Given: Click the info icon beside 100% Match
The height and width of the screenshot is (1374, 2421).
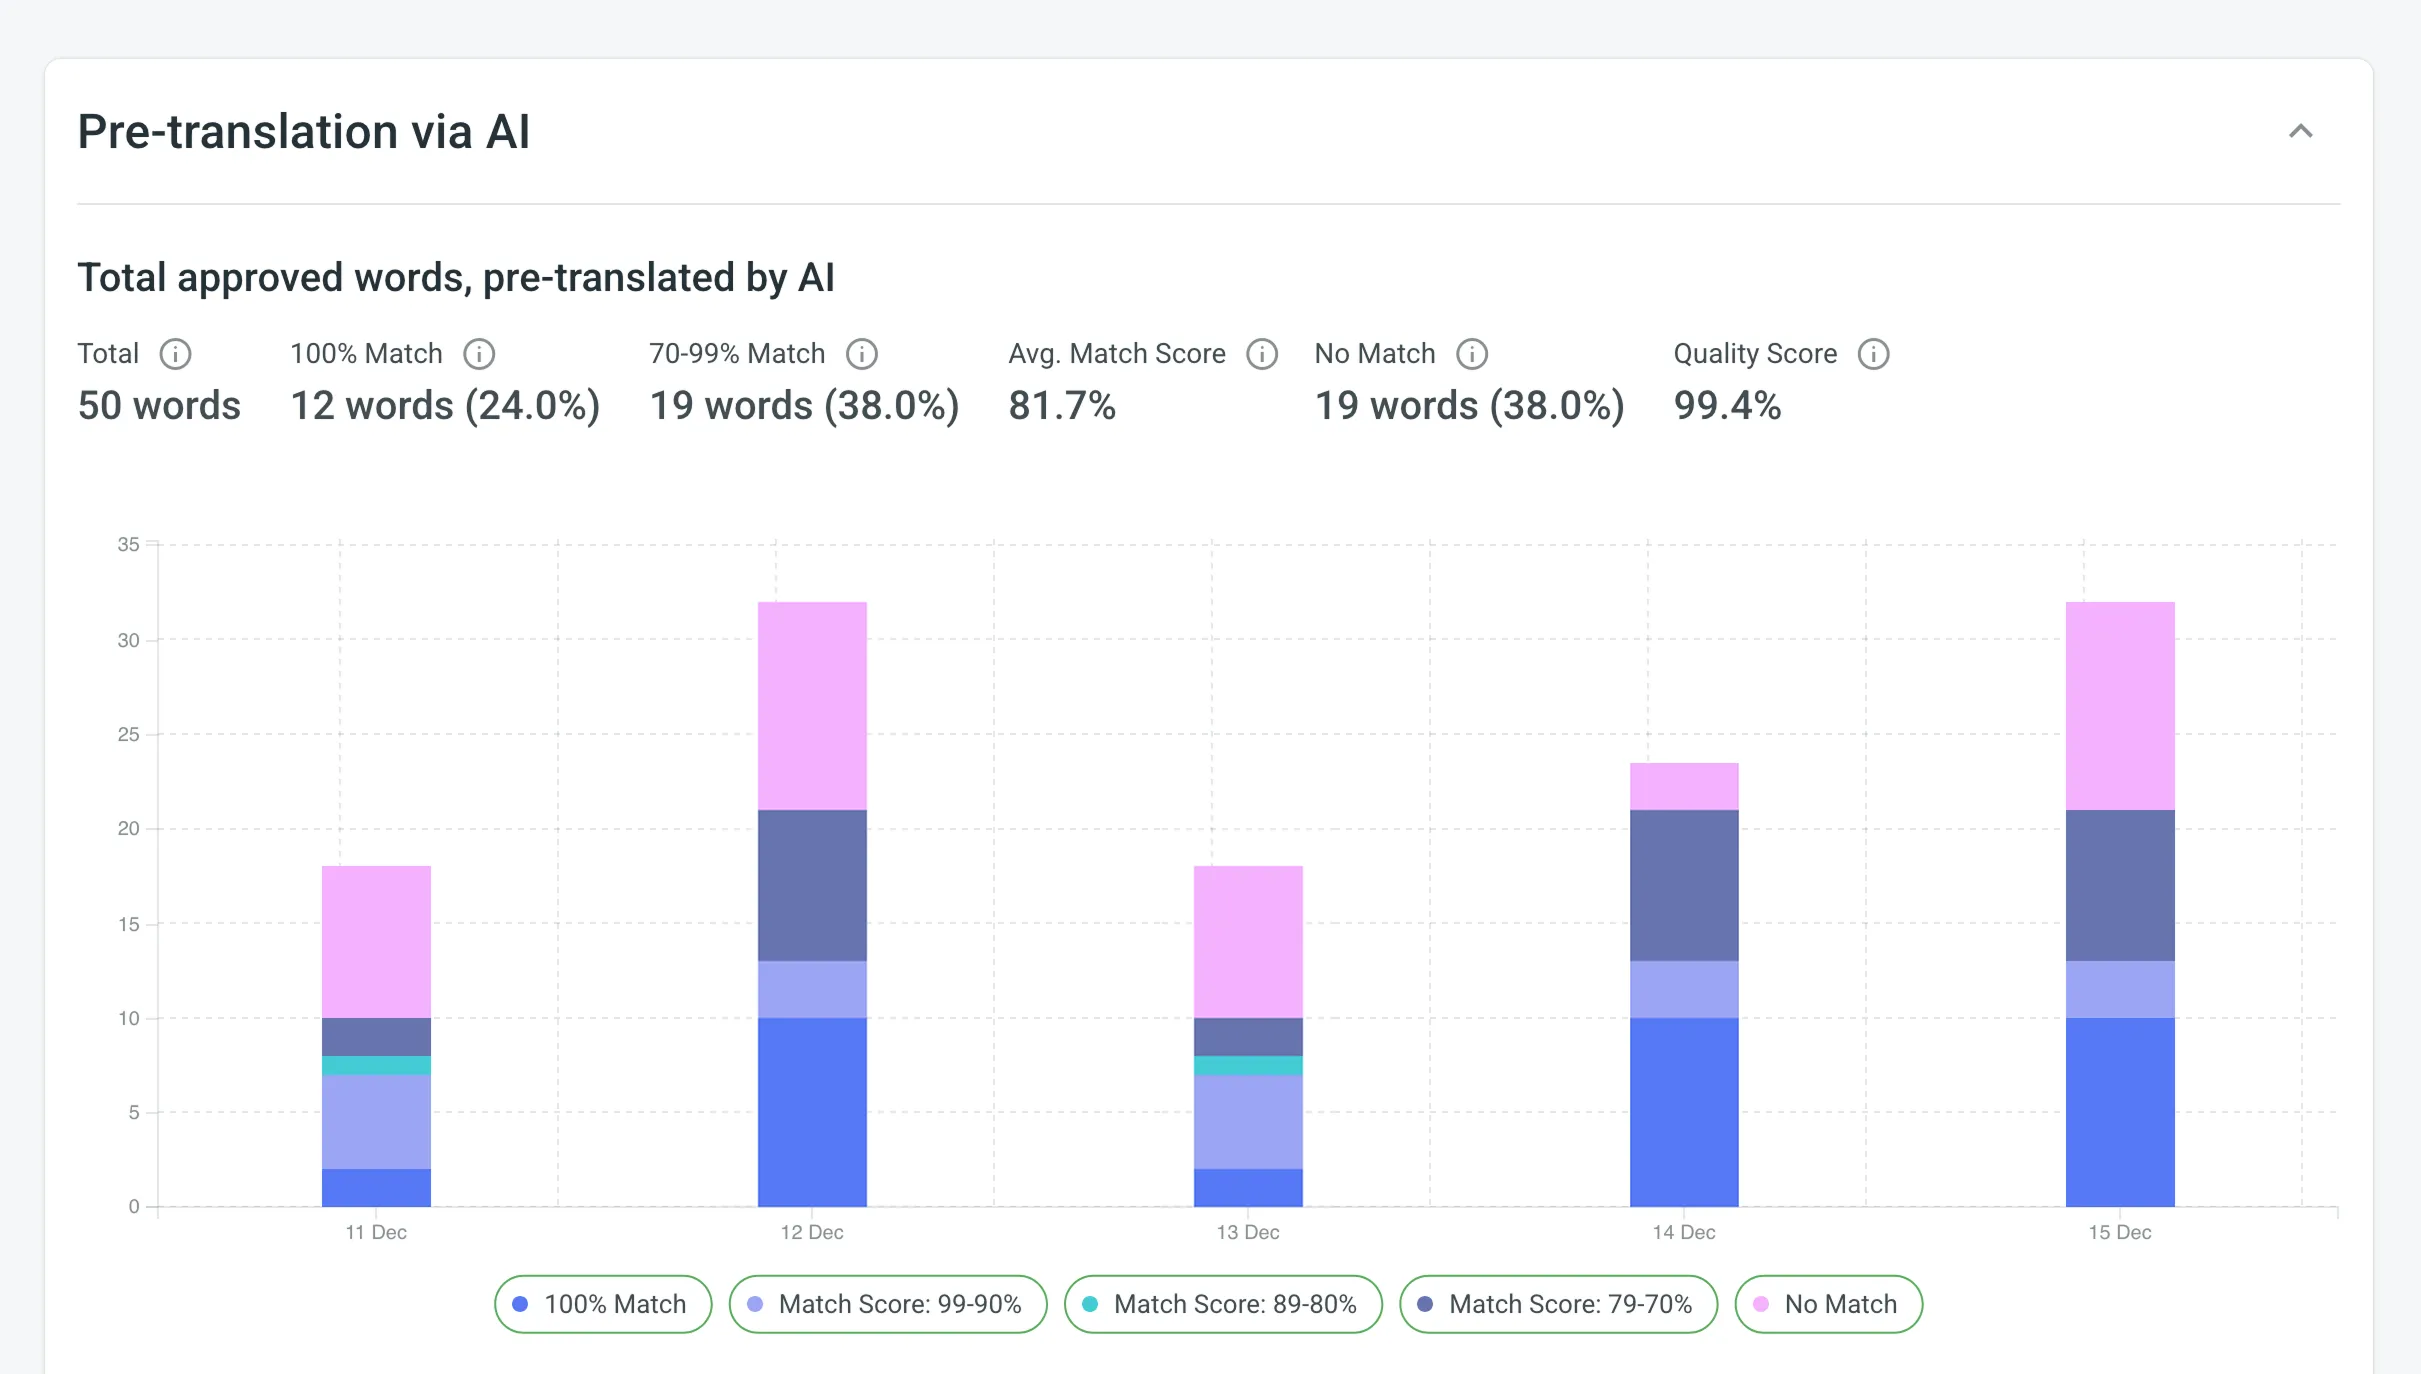Looking at the screenshot, I should pos(480,353).
